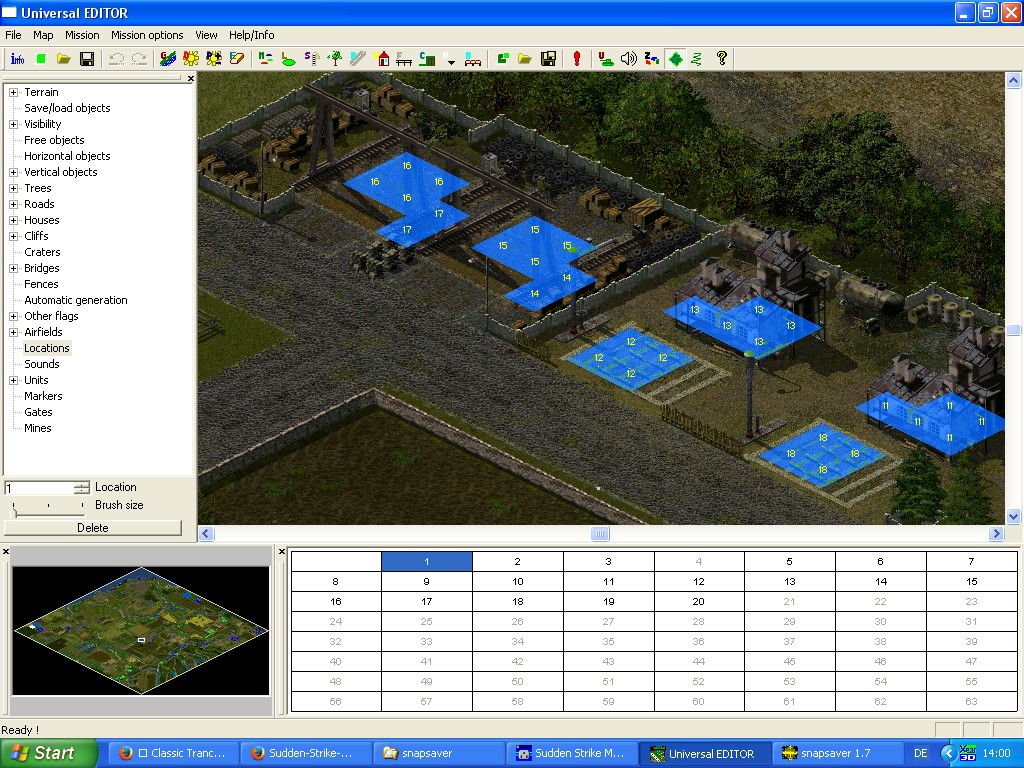
Task: Click the second open-folder icon in toolbar
Action: coord(525,59)
